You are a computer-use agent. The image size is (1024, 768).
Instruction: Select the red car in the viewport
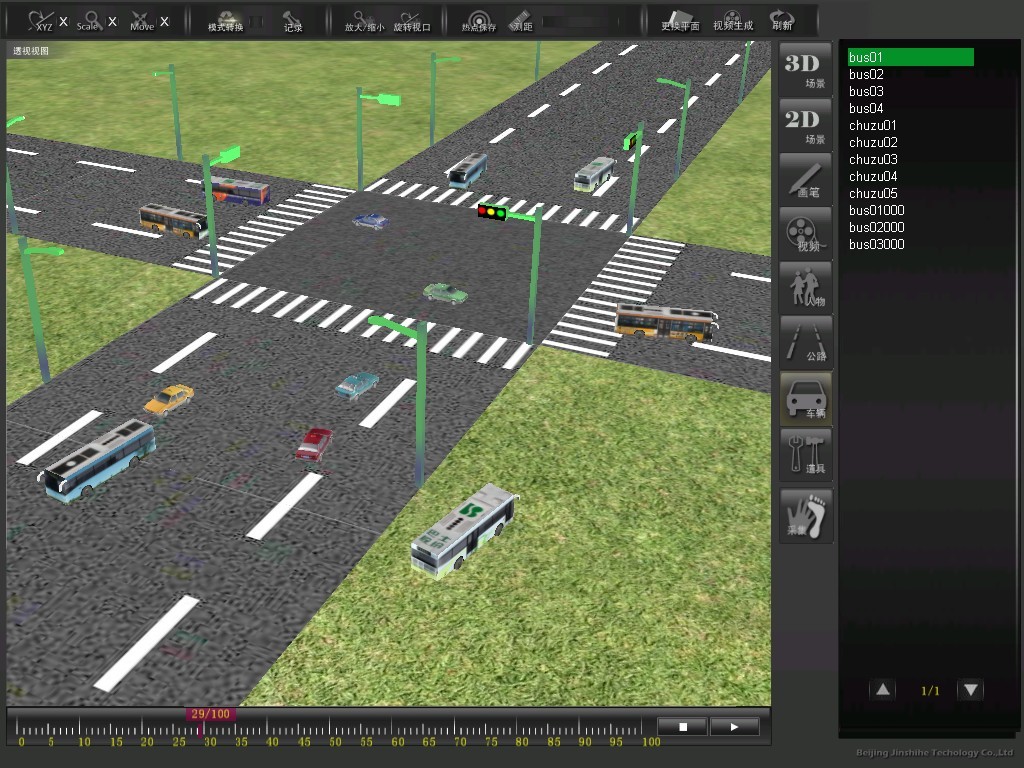point(314,445)
